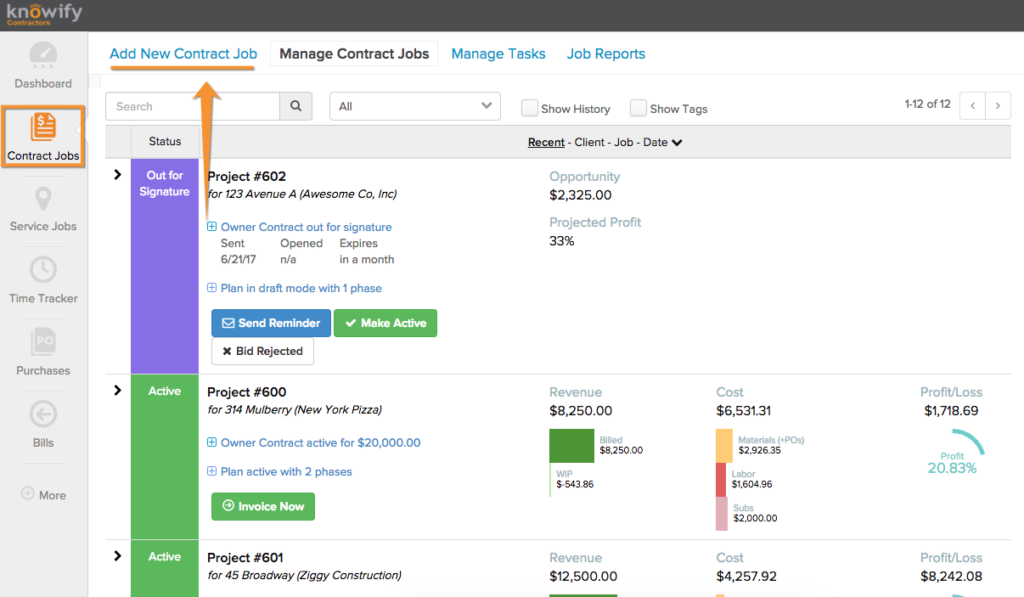Click the green Billed revenue bar
This screenshot has height=597, width=1024.
click(572, 446)
